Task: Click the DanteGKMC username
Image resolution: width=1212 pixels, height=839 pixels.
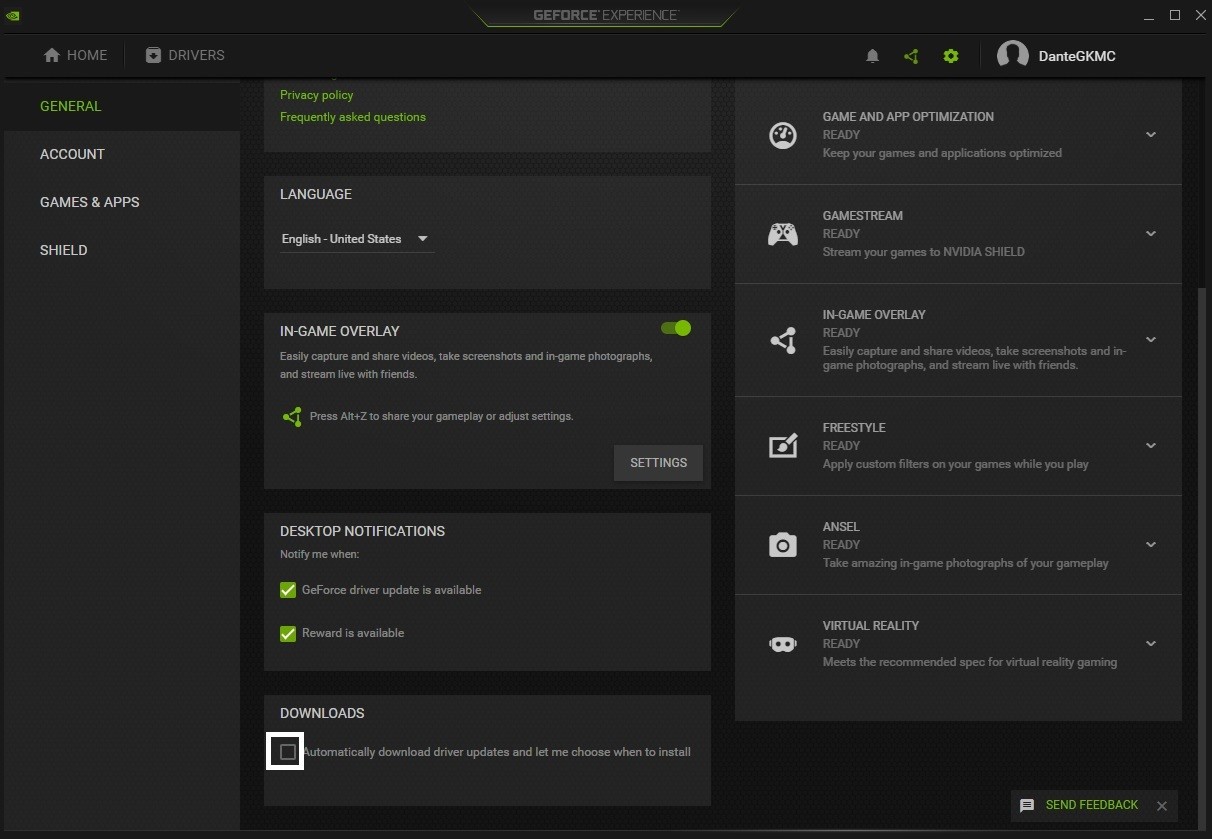Action: click(1077, 56)
